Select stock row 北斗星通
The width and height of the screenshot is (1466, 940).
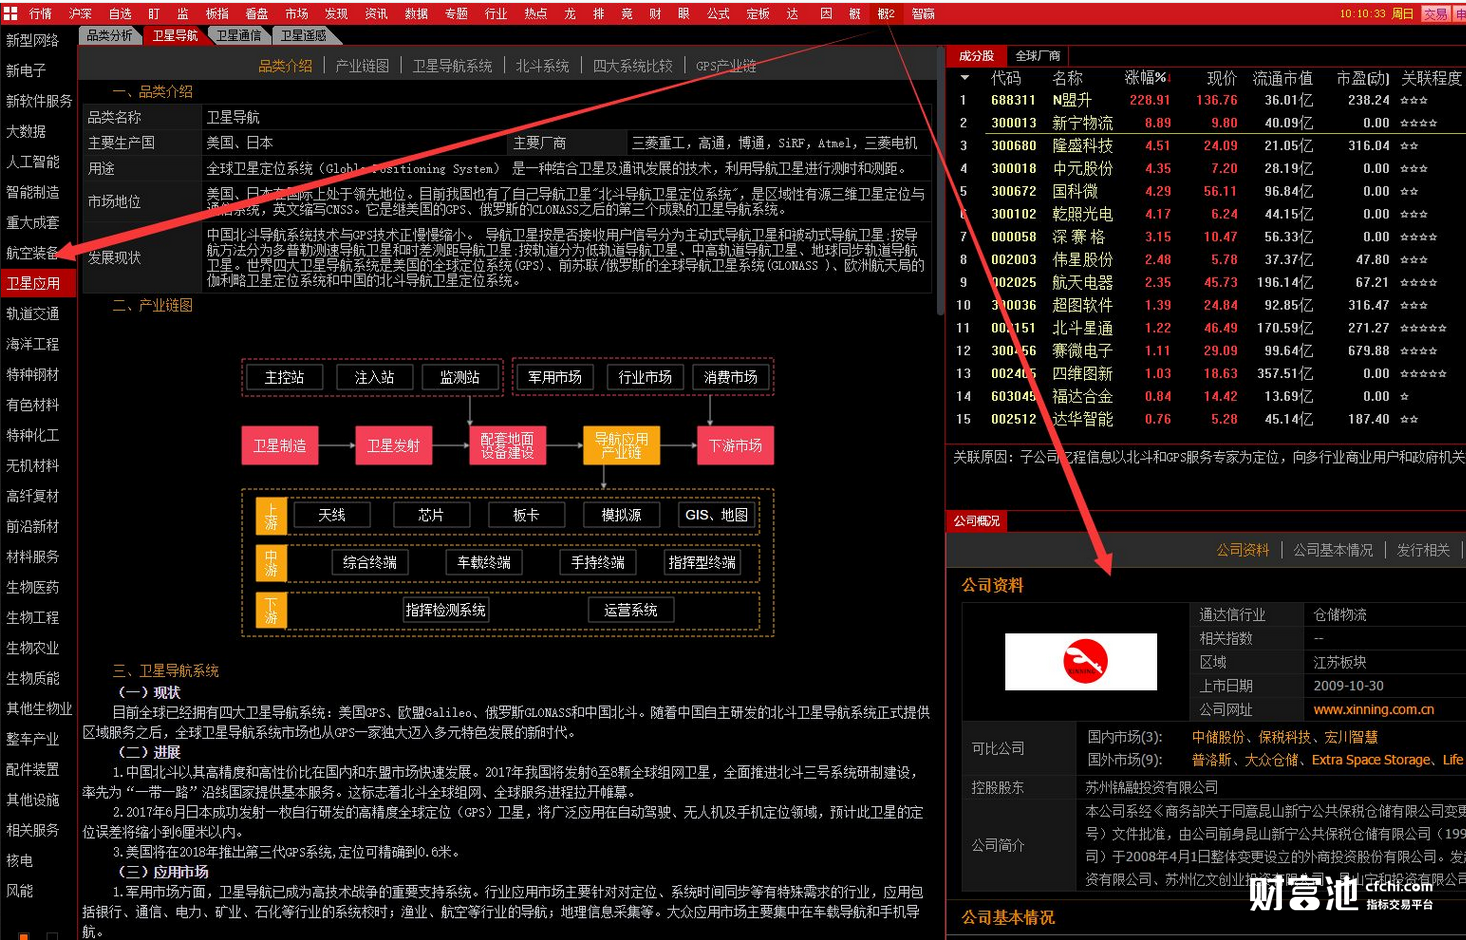[x=1206, y=328]
